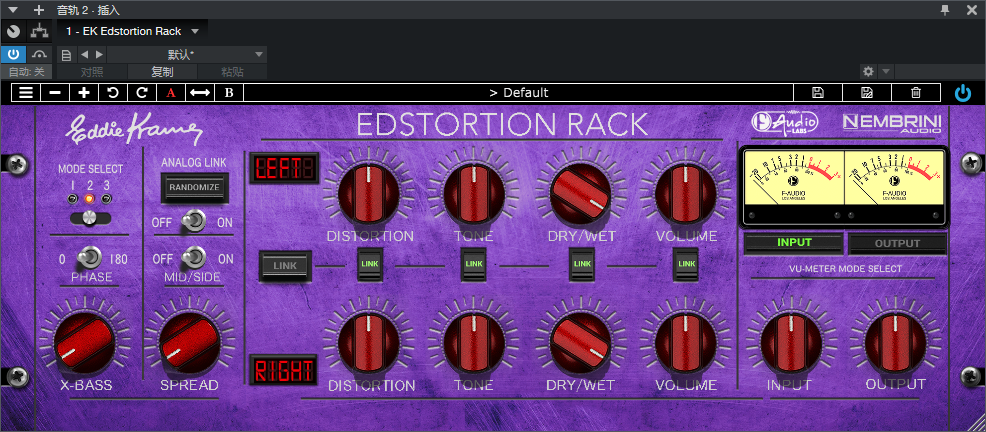Click the host knob/mix icon at top left
This screenshot has height=432, width=986.
click(13, 31)
